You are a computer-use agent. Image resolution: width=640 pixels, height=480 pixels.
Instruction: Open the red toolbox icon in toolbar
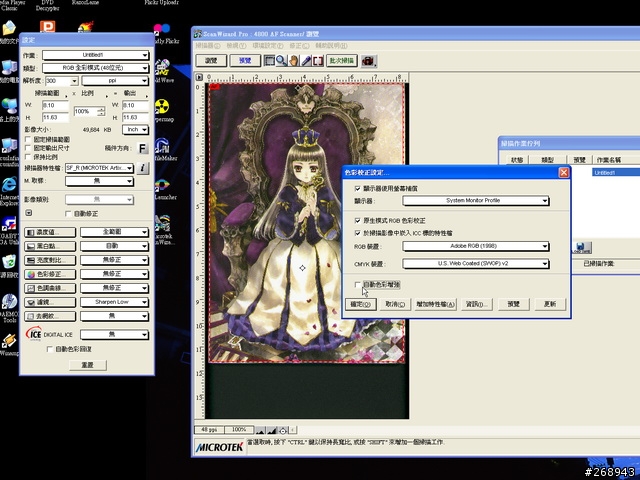(x=369, y=61)
